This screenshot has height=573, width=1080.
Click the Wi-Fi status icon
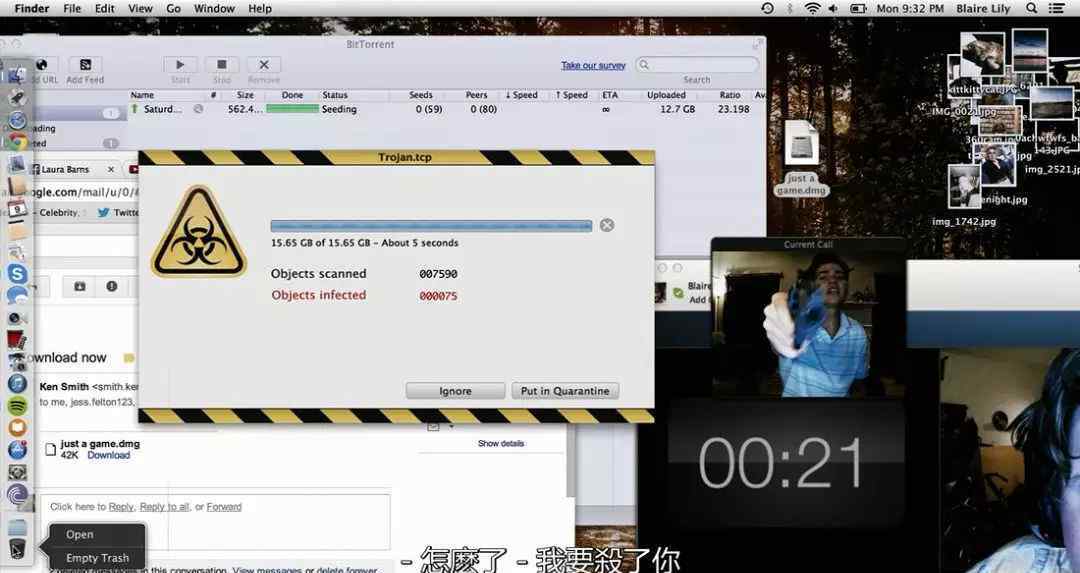click(813, 8)
